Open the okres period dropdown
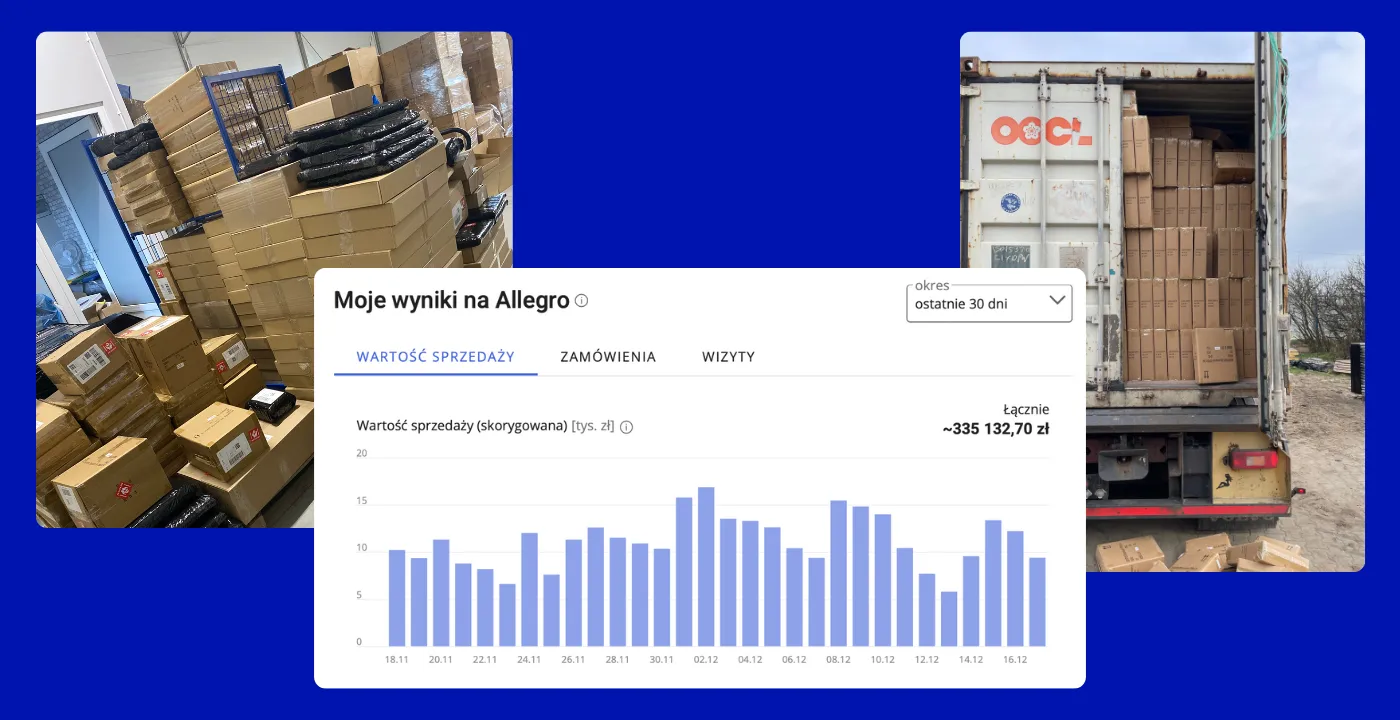 tap(988, 304)
